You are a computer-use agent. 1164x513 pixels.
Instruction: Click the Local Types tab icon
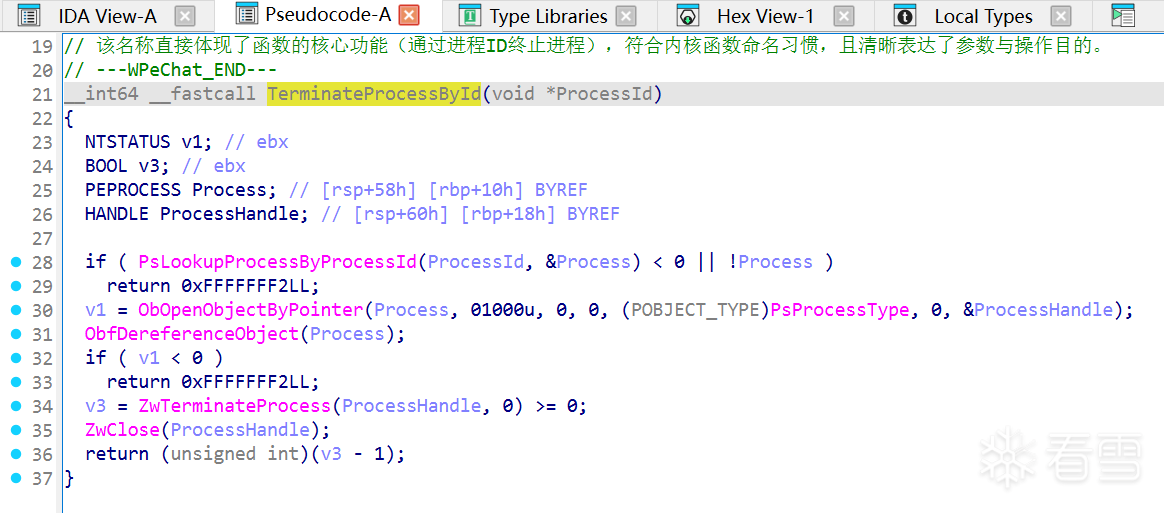[904, 16]
